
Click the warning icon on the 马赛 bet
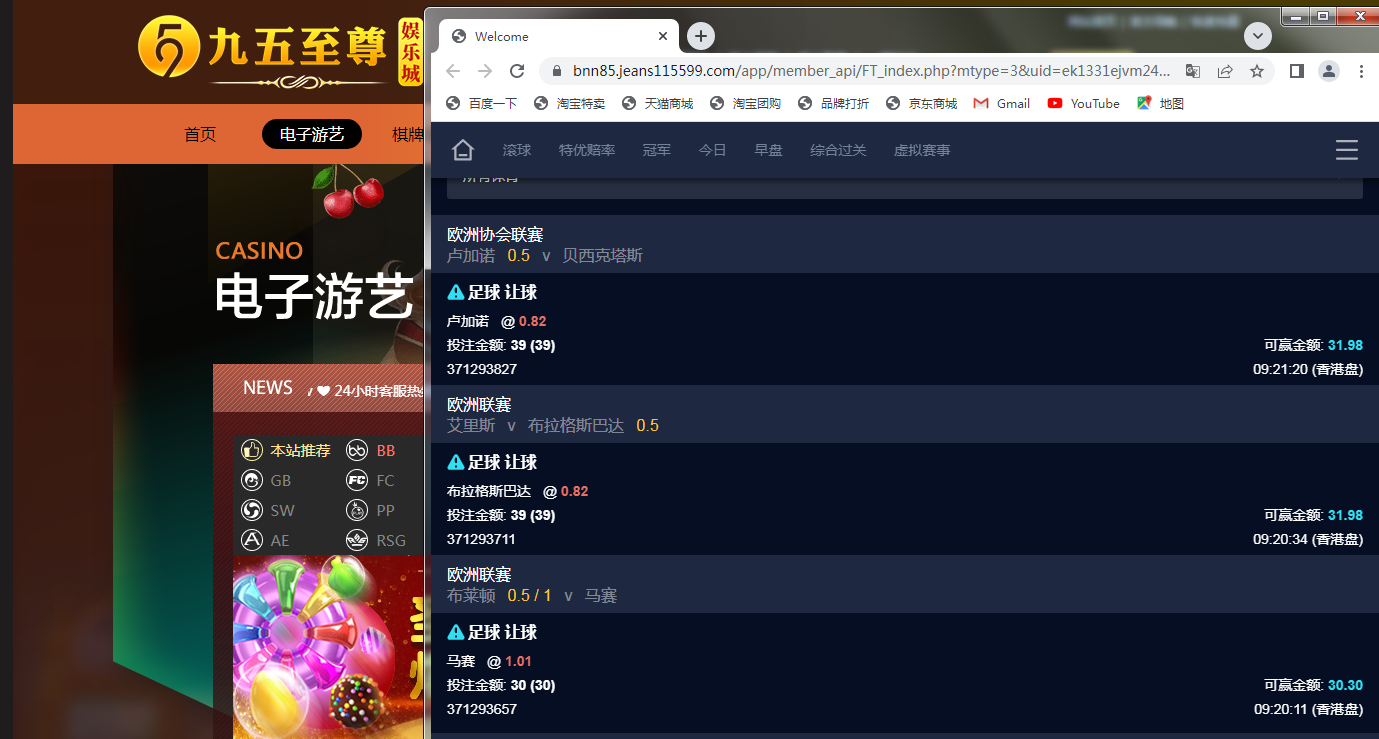(x=456, y=632)
